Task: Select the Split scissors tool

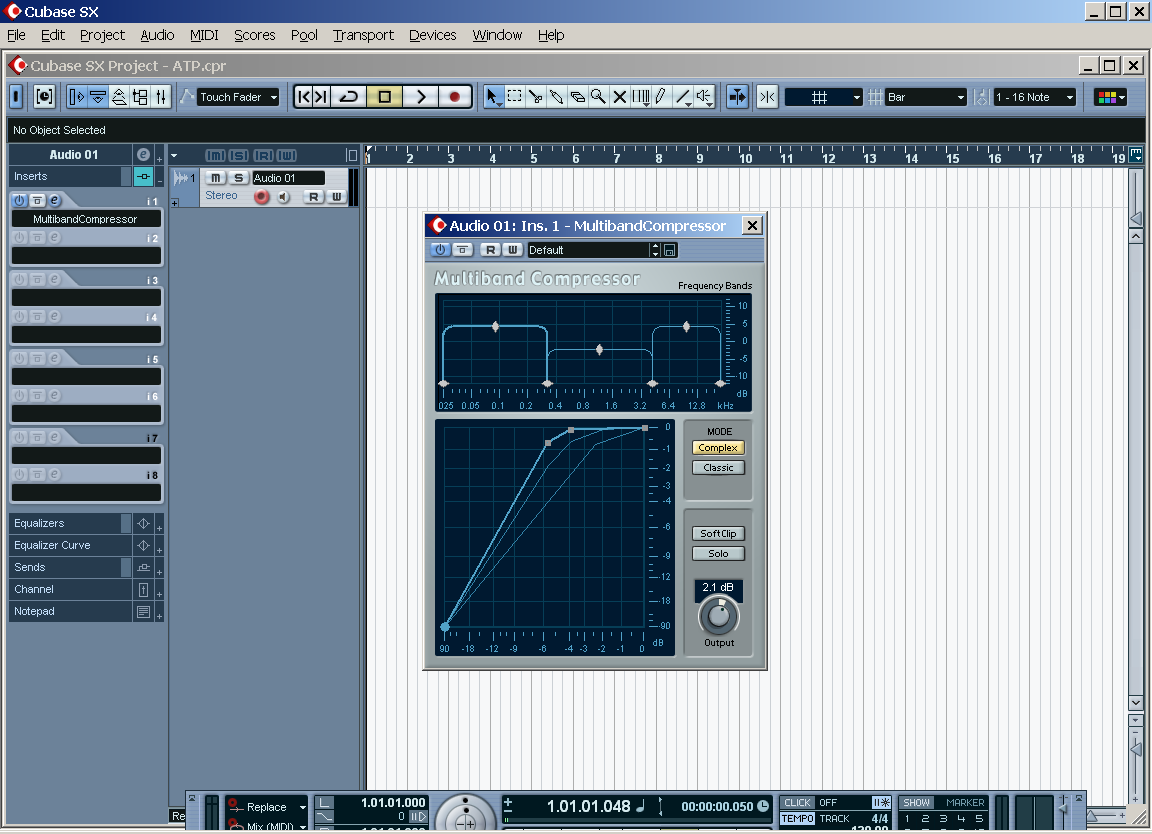Action: click(x=536, y=97)
